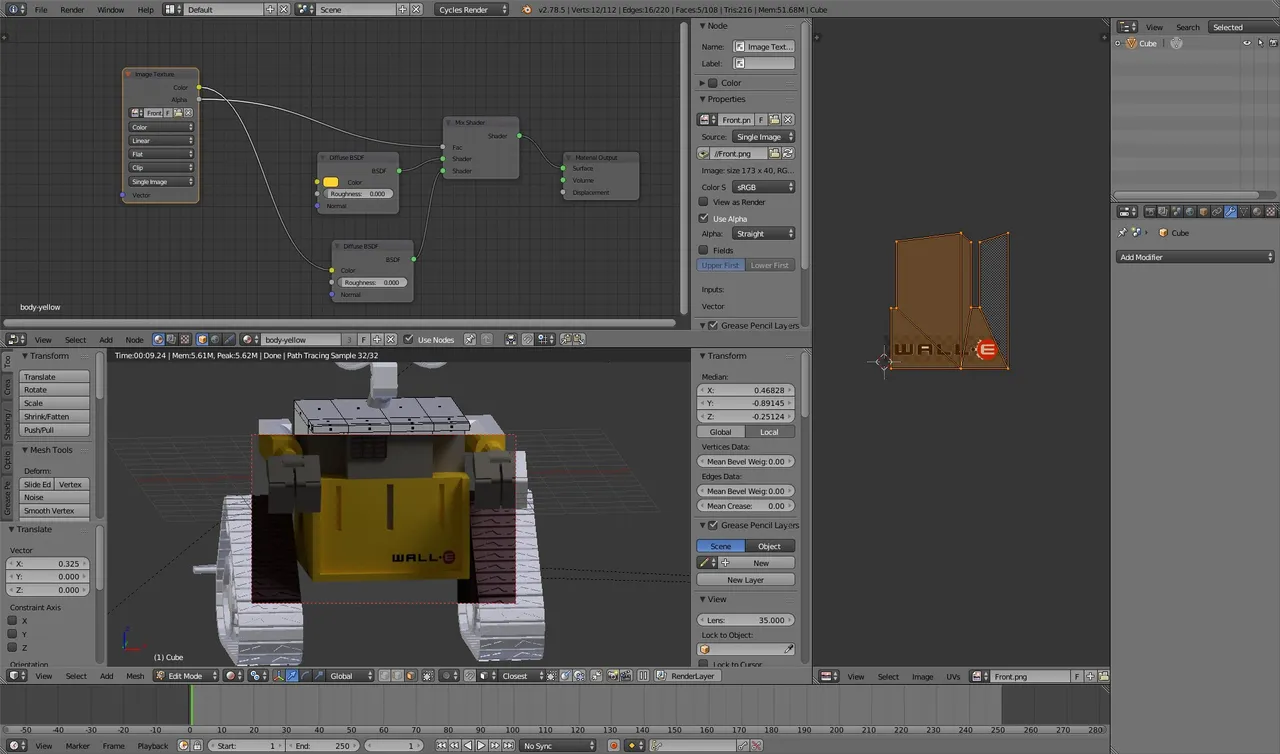Click the Shrink/Fatten button
This screenshot has width=1280, height=754.
56,416
